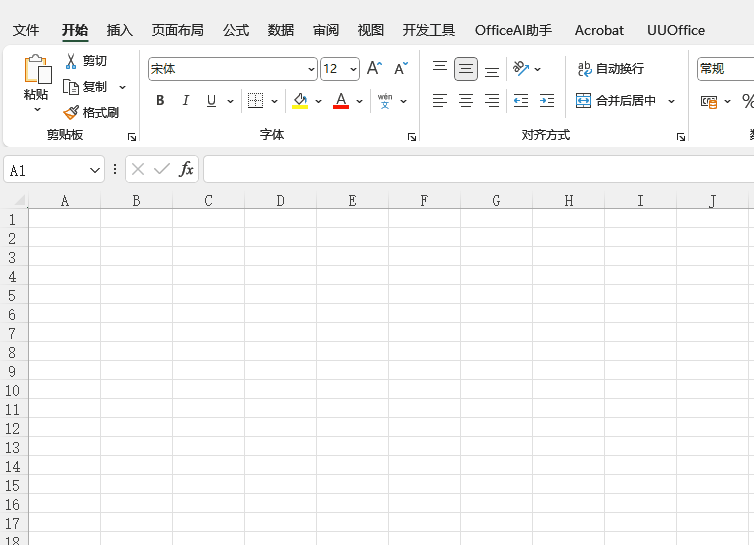Click the formula bar confirm checkmark
Image resolution: width=754 pixels, height=545 pixels.
(x=162, y=169)
